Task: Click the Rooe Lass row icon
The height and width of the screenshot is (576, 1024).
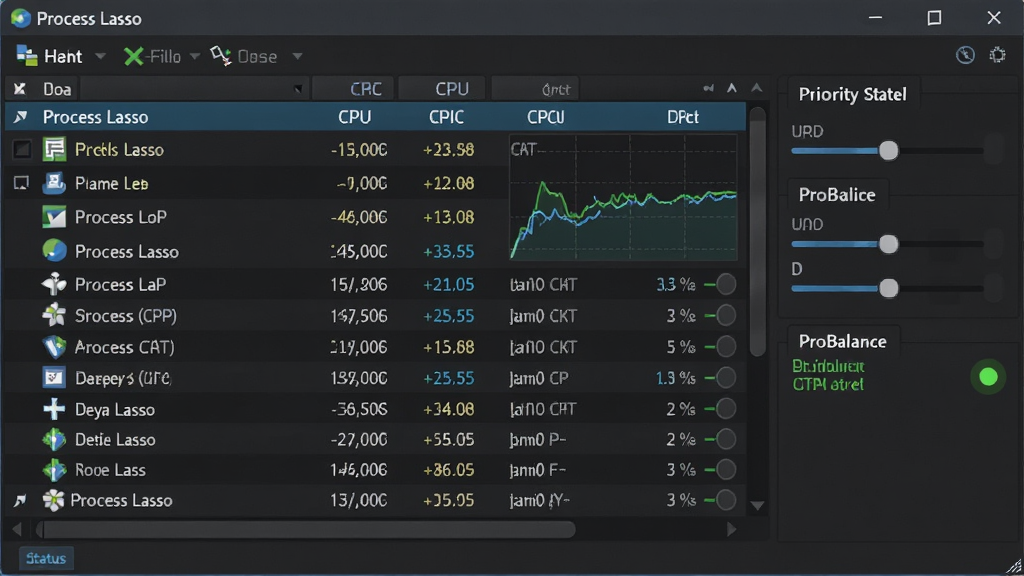Action: coord(54,470)
